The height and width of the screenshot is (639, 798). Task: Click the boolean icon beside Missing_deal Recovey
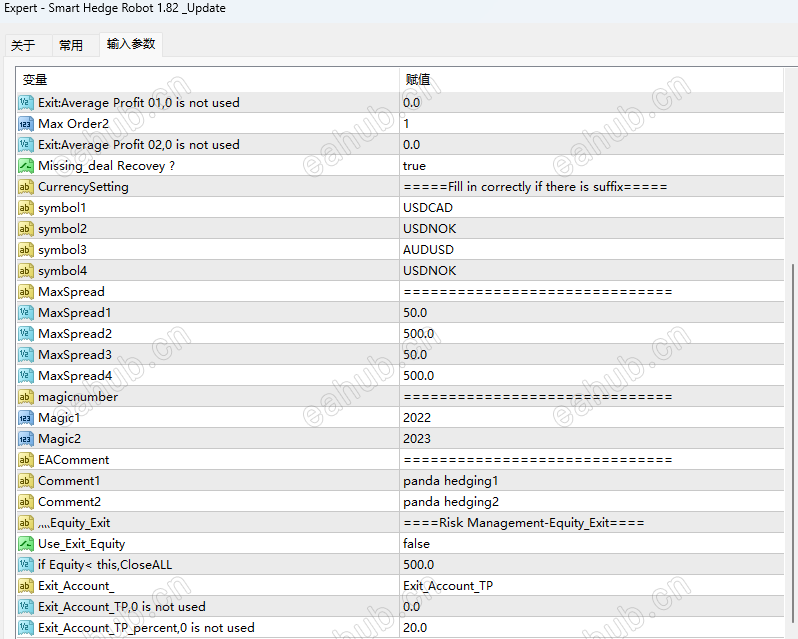tap(26, 166)
